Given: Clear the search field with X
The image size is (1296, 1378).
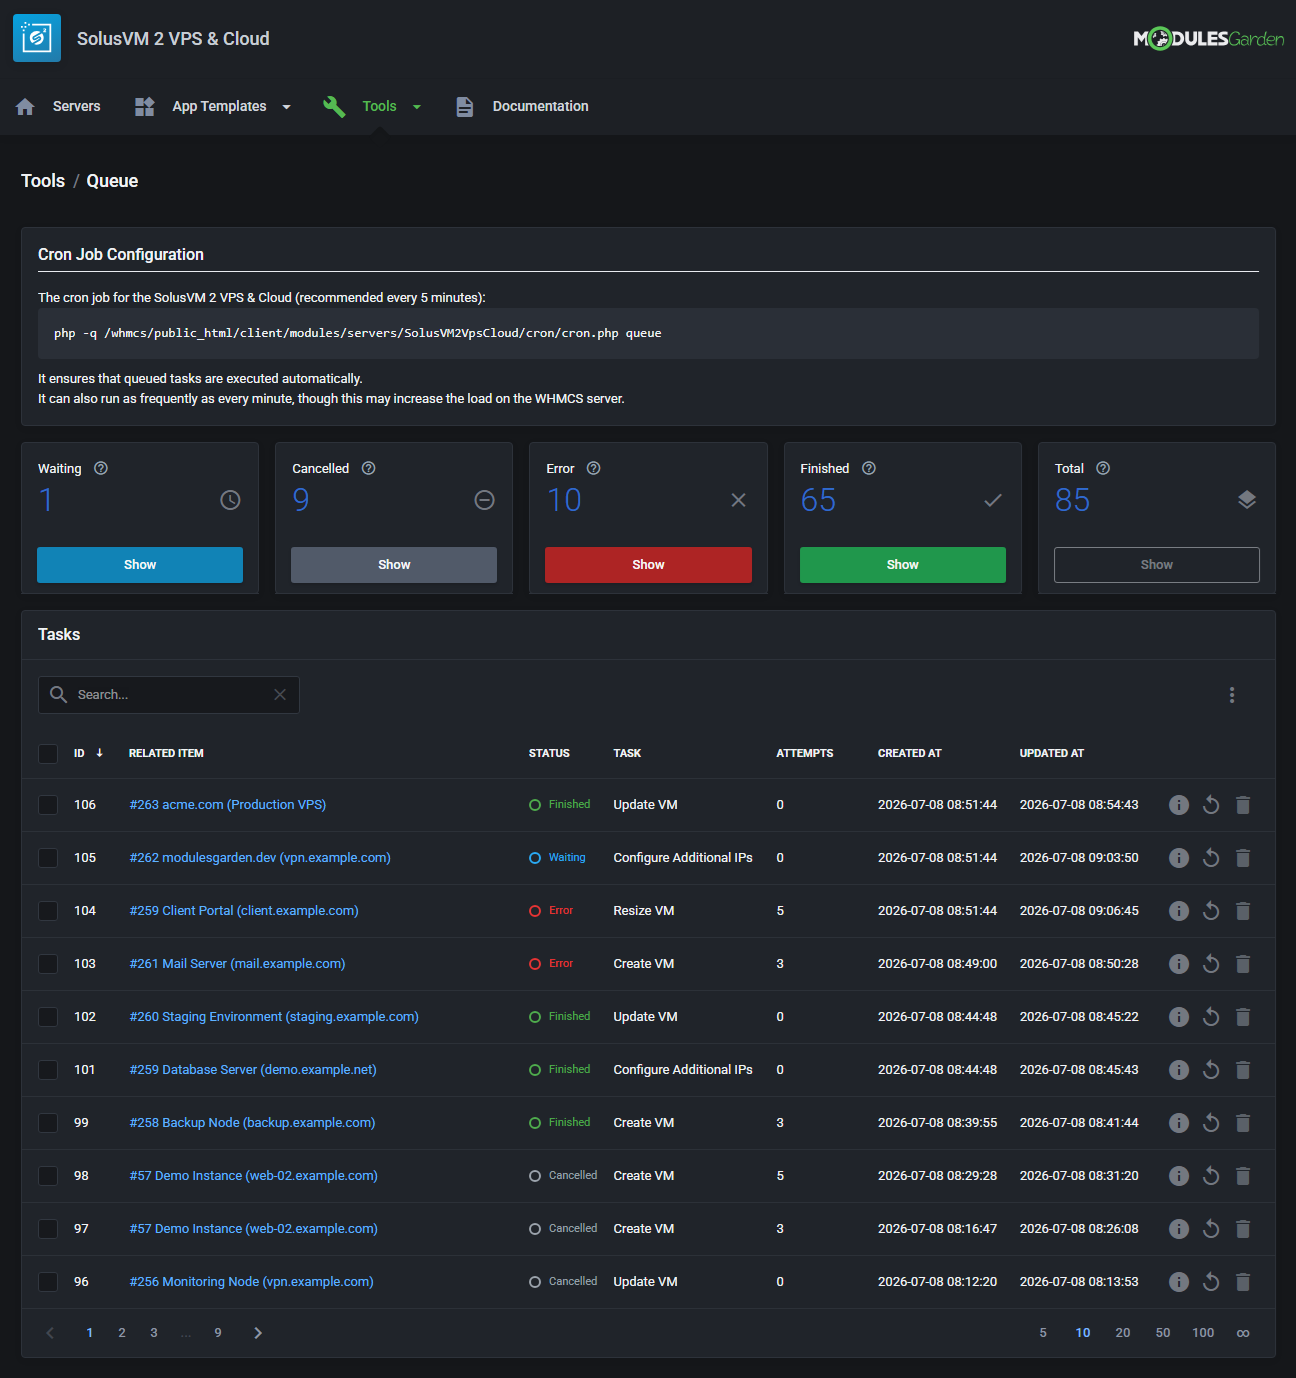Looking at the screenshot, I should point(280,695).
